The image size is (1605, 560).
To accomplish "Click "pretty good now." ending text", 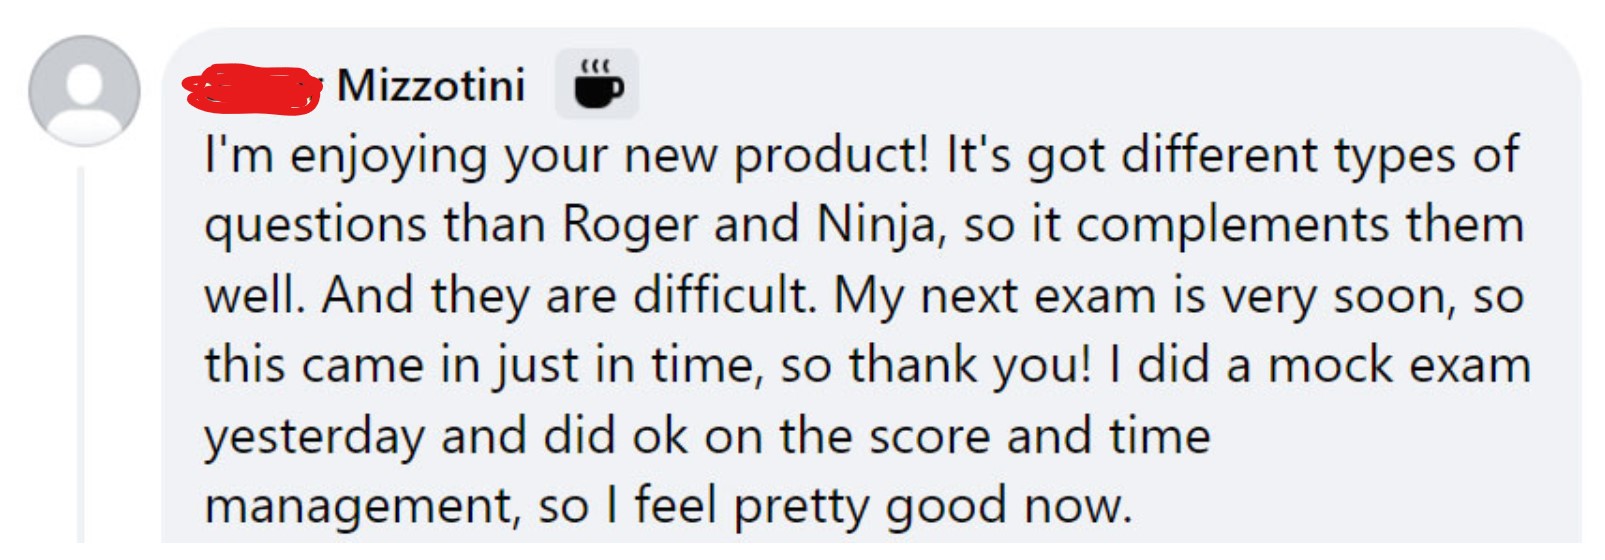I will coord(932,507).
